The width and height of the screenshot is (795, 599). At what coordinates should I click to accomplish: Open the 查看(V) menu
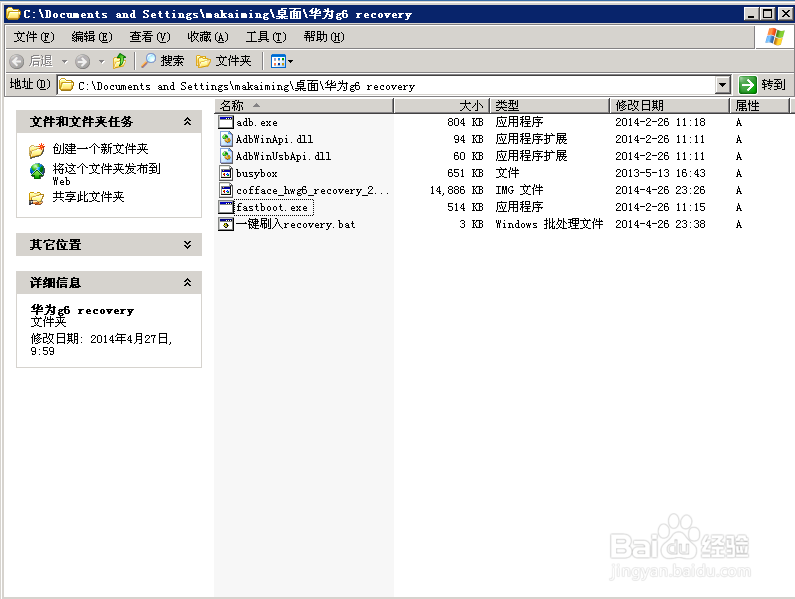(150, 37)
